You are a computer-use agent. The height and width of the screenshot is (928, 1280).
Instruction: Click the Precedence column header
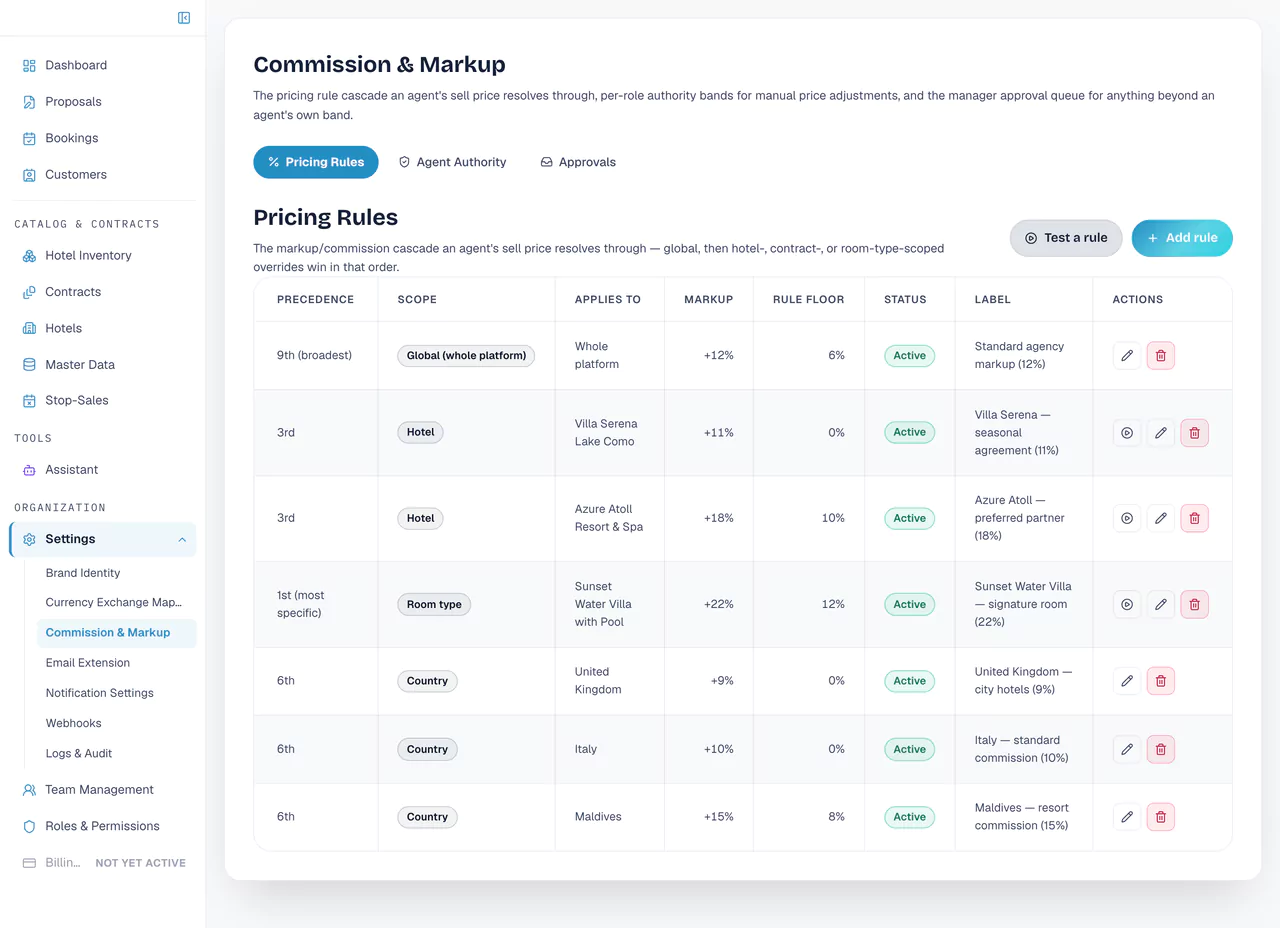315,299
